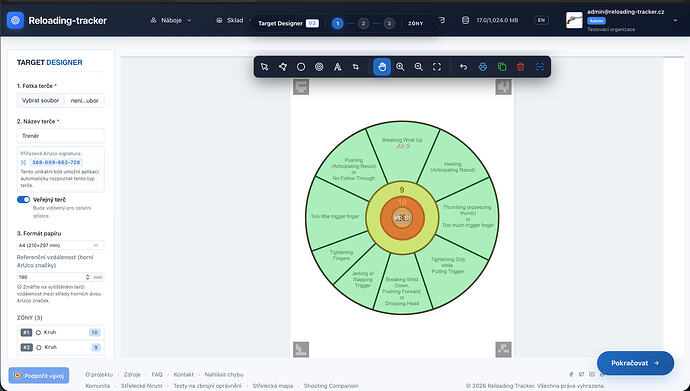Click the Pokračovat button
This screenshot has height=391, width=690.
click(635, 363)
